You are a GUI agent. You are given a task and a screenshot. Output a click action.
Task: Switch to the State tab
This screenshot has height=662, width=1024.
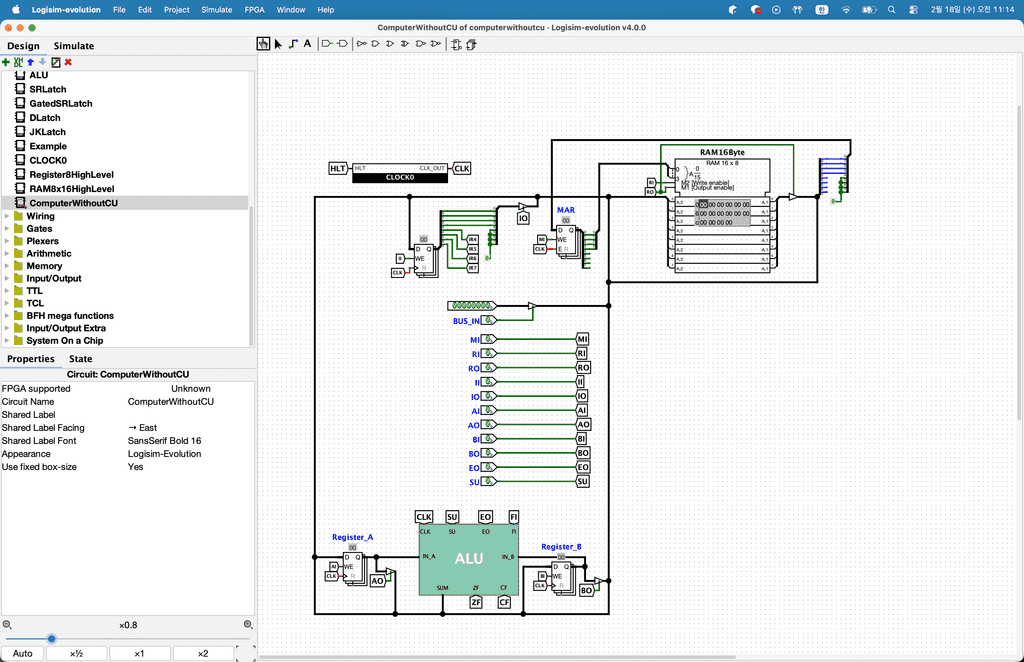coord(80,359)
